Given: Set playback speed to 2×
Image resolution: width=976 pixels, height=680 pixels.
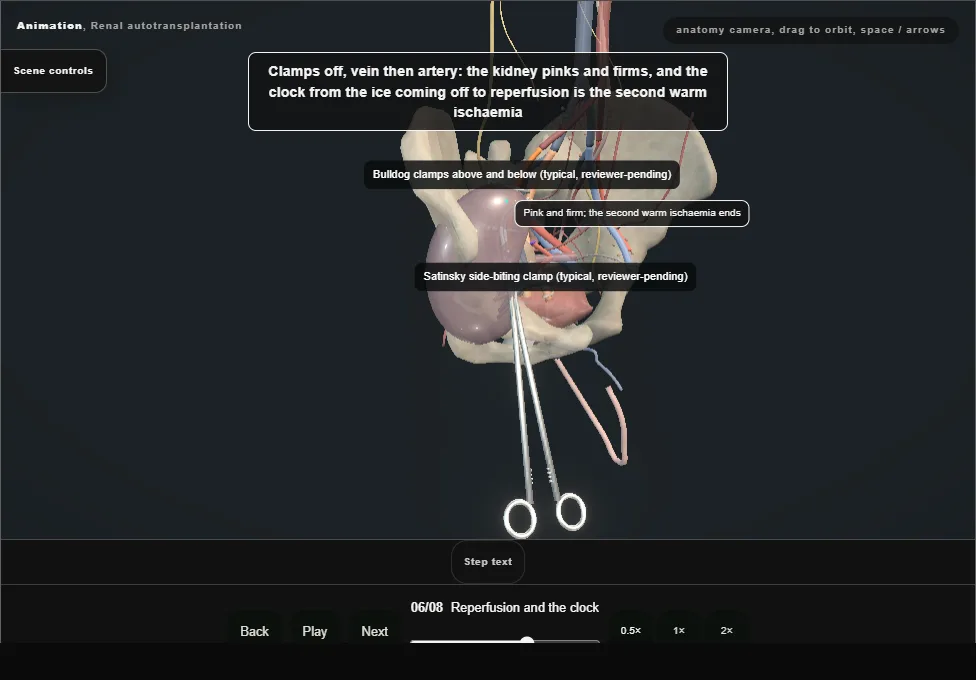Looking at the screenshot, I should [726, 630].
